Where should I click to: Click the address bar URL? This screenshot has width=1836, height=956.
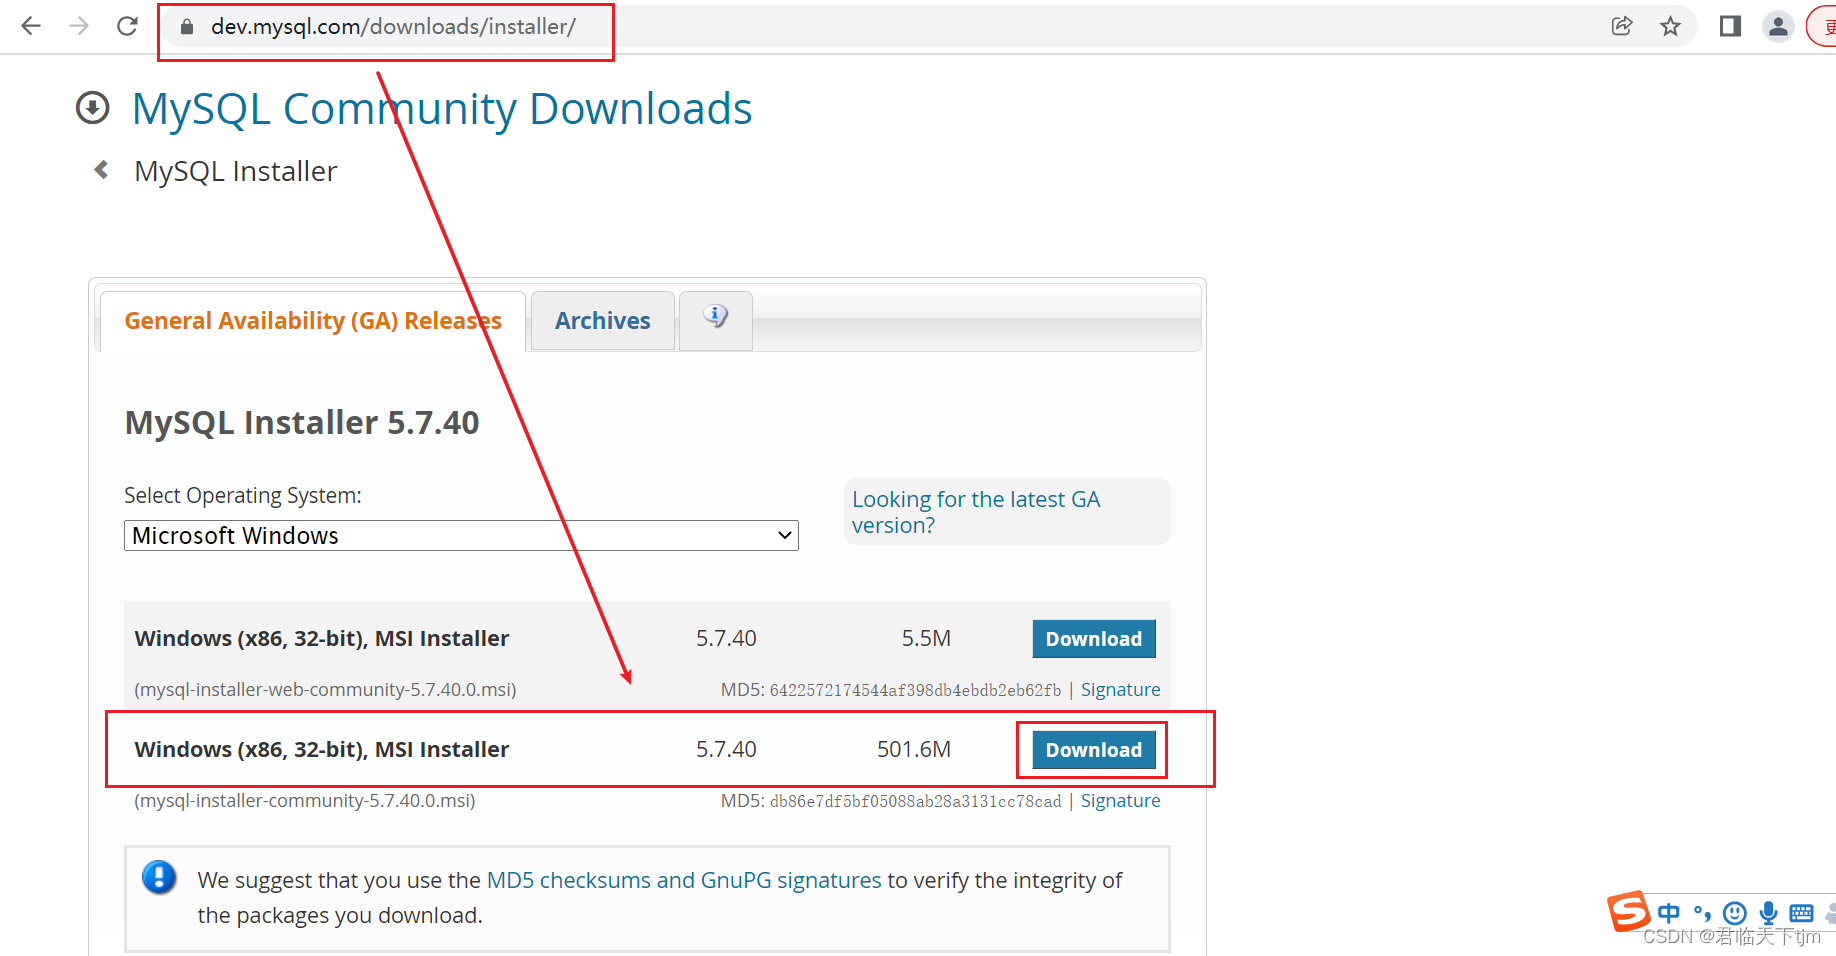393,27
